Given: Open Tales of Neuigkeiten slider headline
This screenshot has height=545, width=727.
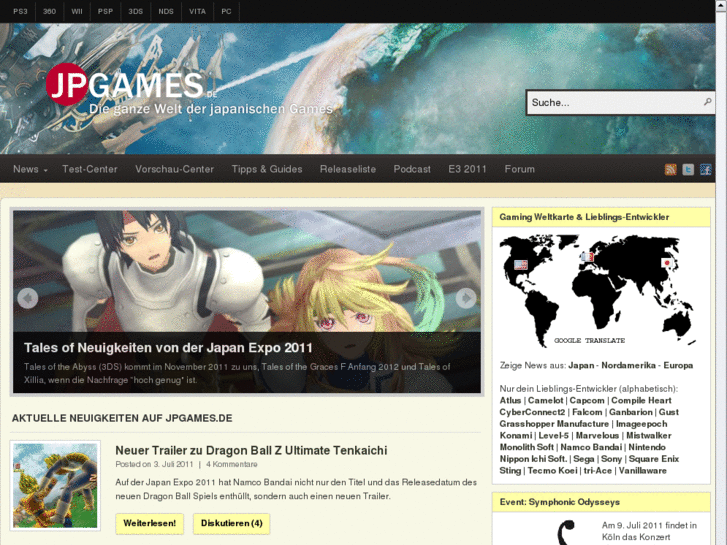Looking at the screenshot, I should 168,348.
